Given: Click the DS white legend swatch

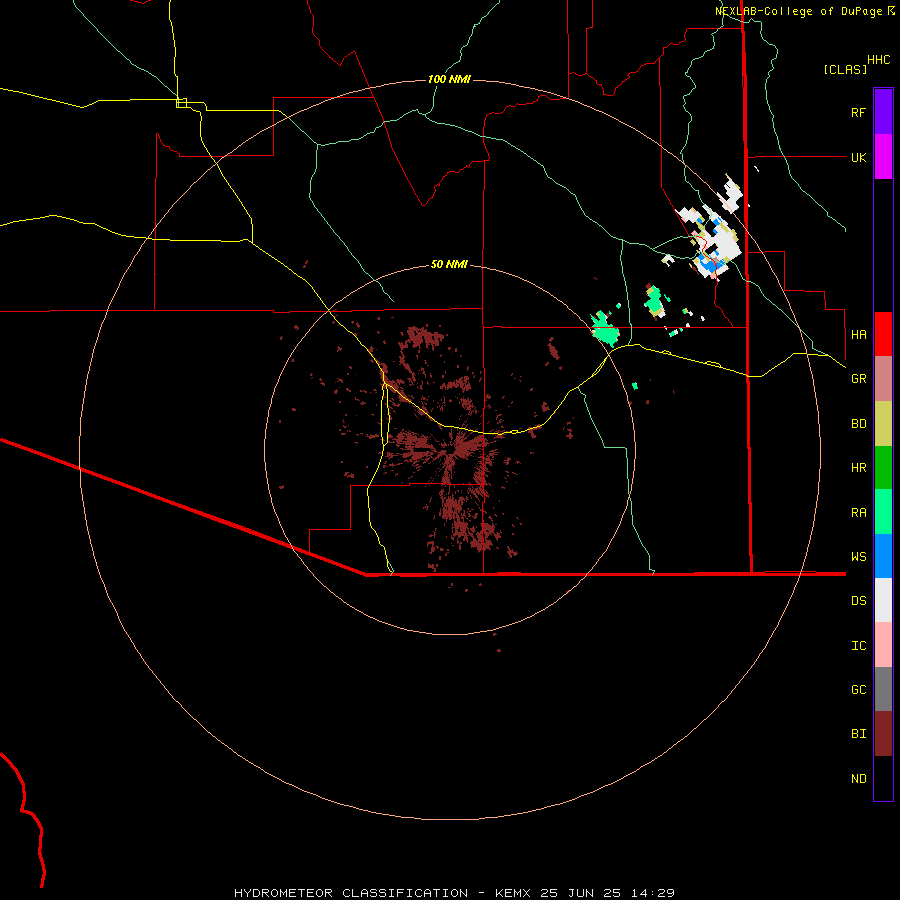Looking at the screenshot, I should pyautogui.click(x=883, y=600).
